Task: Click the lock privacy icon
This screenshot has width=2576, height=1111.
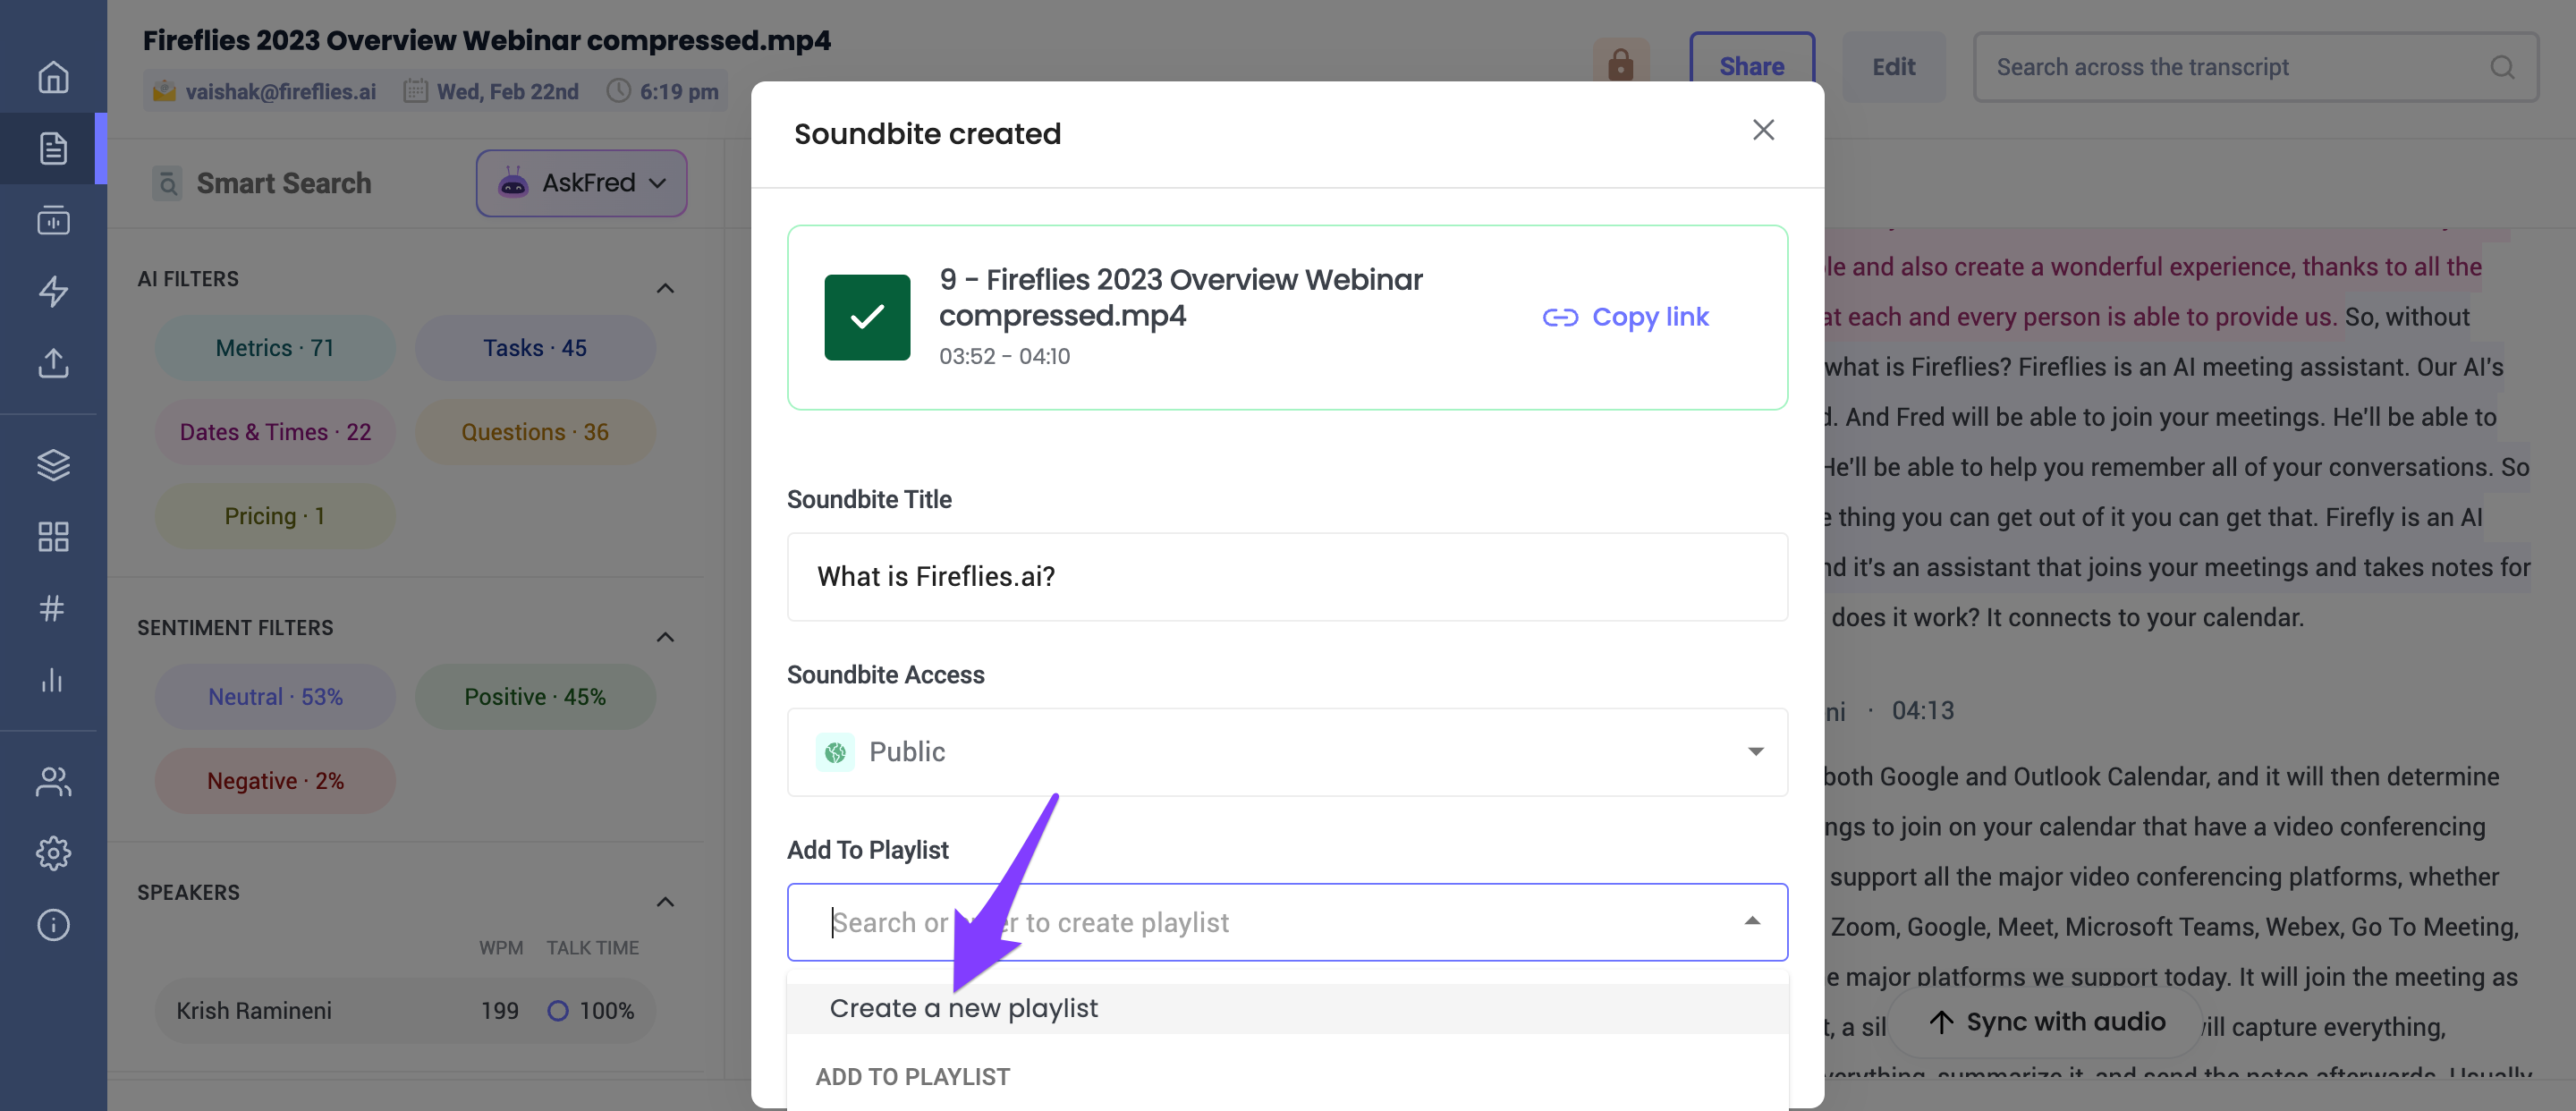Action: [x=1620, y=66]
